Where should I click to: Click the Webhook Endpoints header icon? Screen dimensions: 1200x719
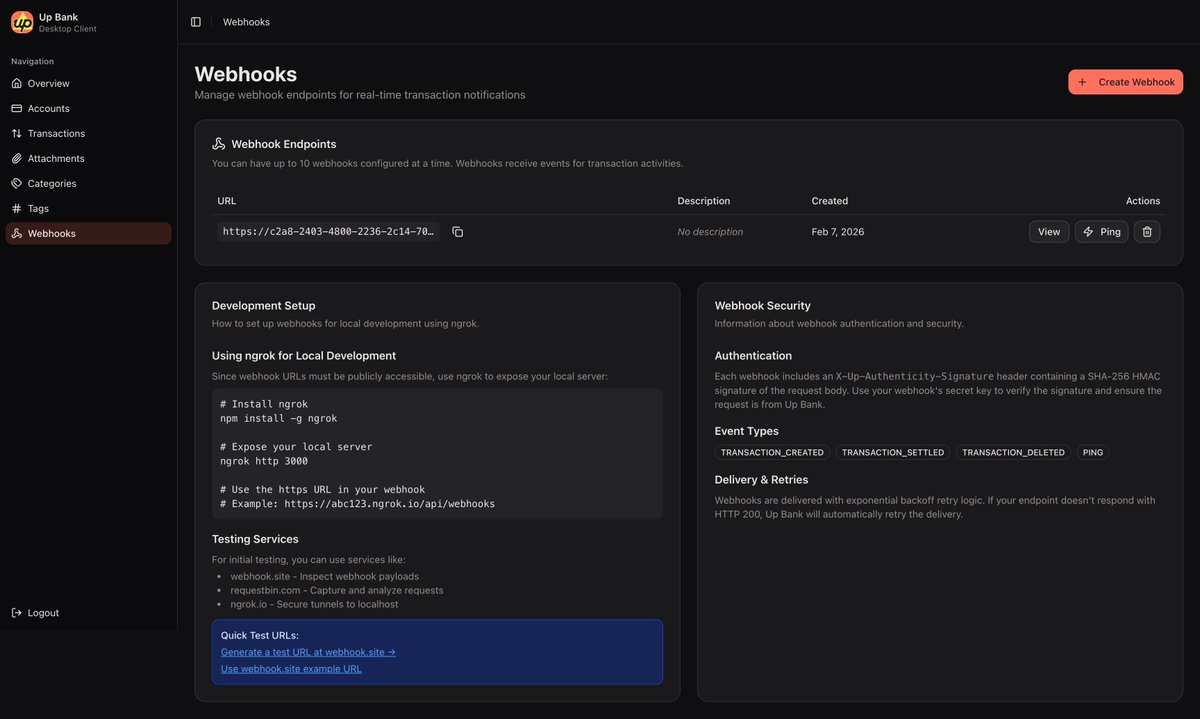pos(219,144)
